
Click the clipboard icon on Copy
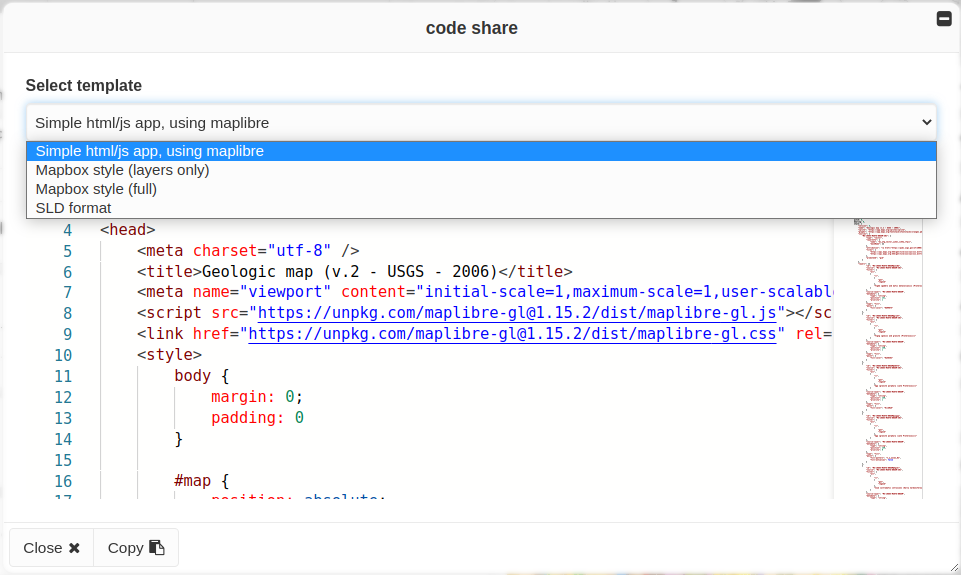[156, 548]
